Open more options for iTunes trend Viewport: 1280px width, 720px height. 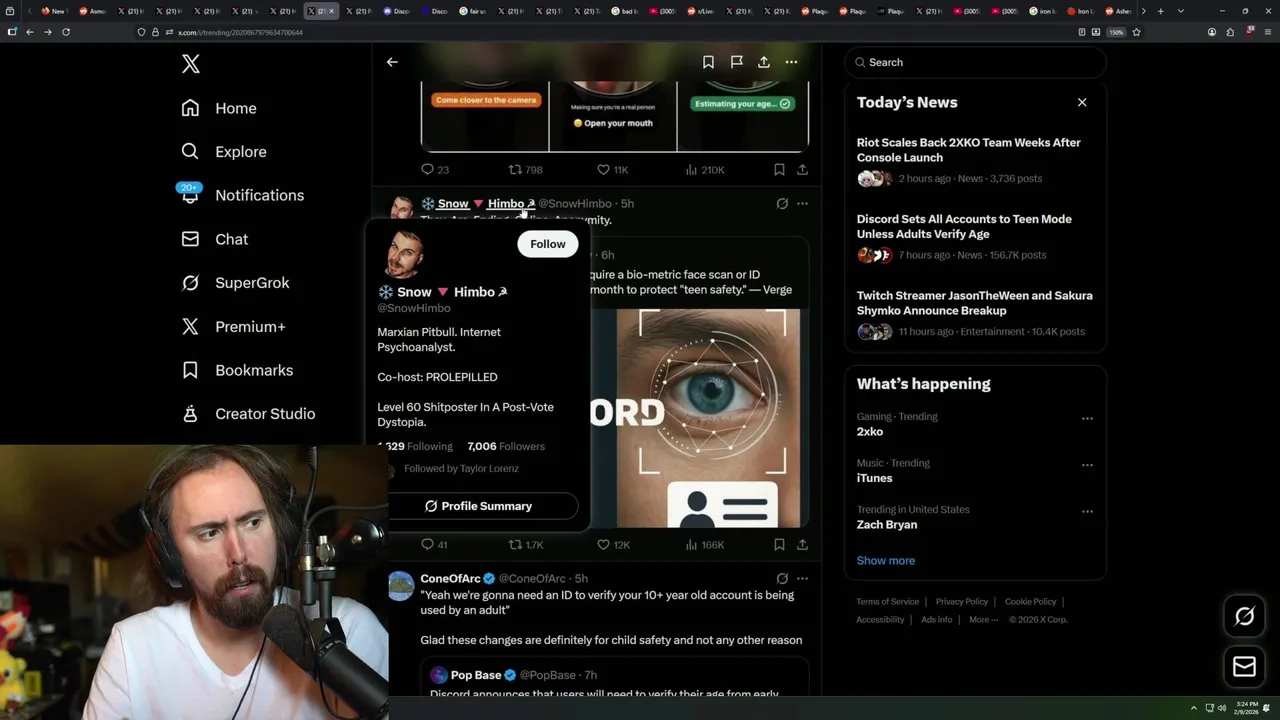pyautogui.click(x=1087, y=466)
